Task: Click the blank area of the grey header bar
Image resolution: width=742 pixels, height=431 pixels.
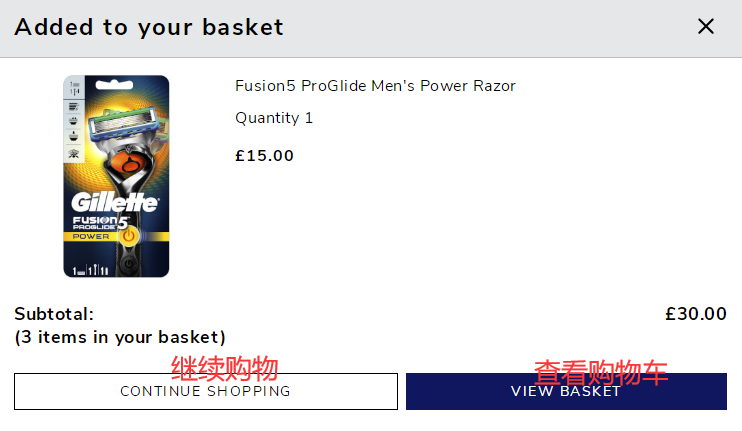Action: (x=480, y=27)
